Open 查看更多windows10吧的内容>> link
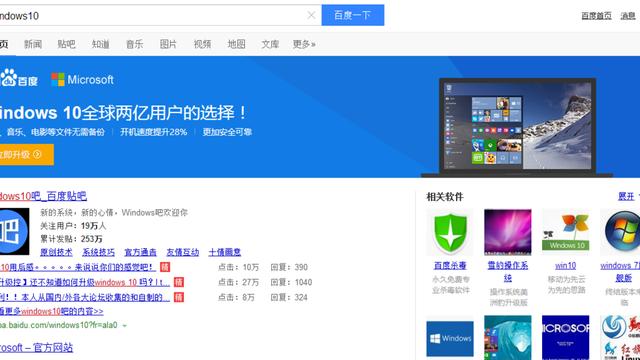 coord(51,311)
